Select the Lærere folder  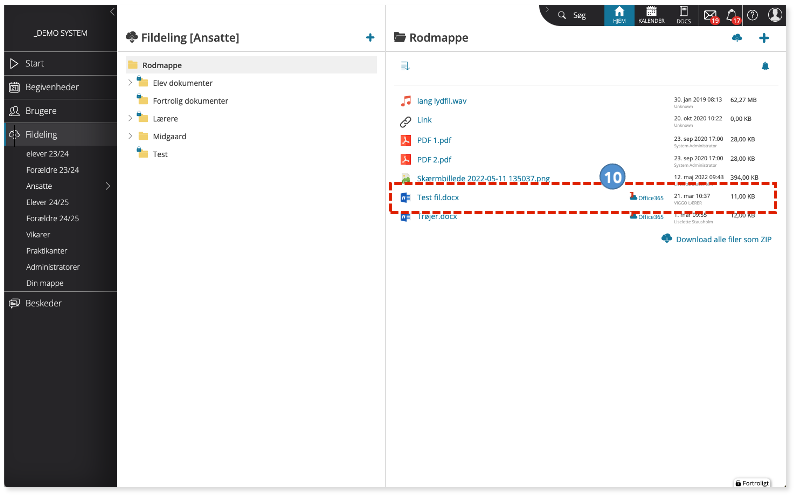[165, 118]
